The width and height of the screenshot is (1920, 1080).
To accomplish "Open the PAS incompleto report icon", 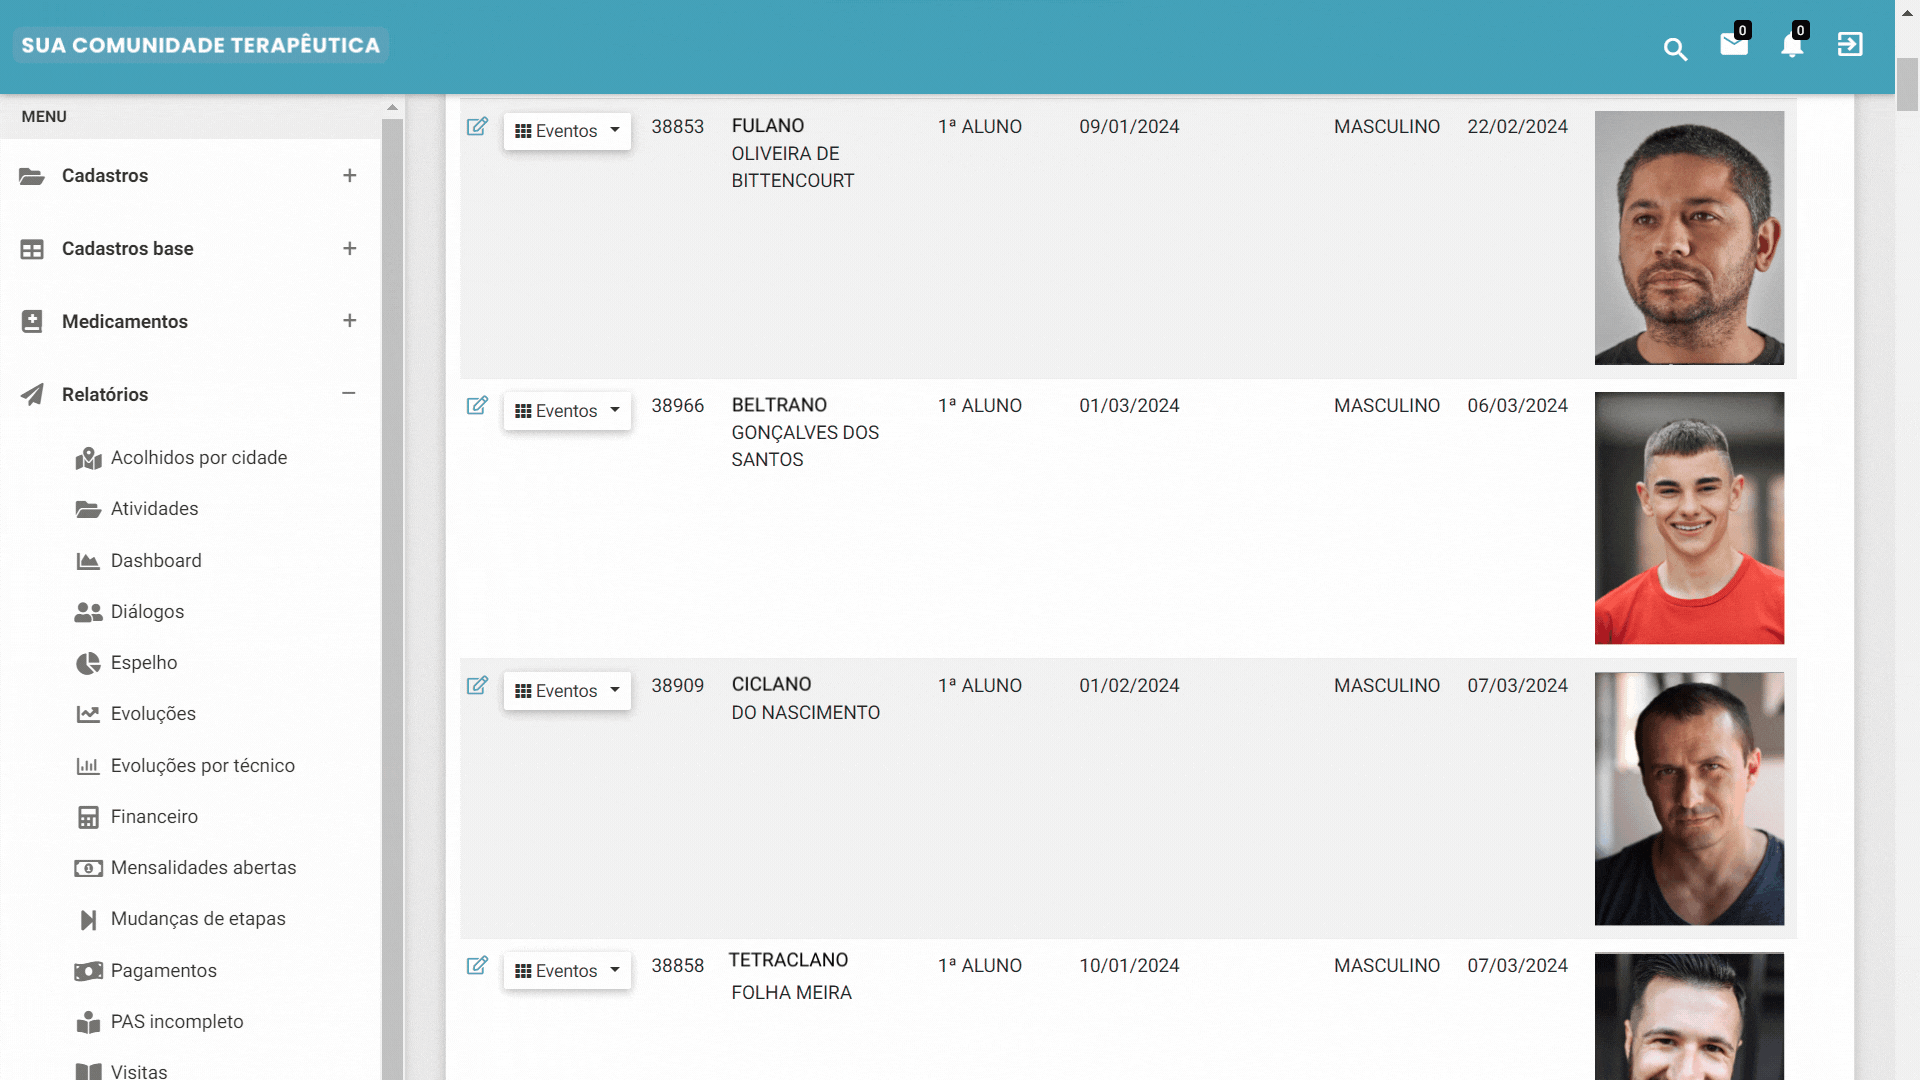I will [x=88, y=1021].
